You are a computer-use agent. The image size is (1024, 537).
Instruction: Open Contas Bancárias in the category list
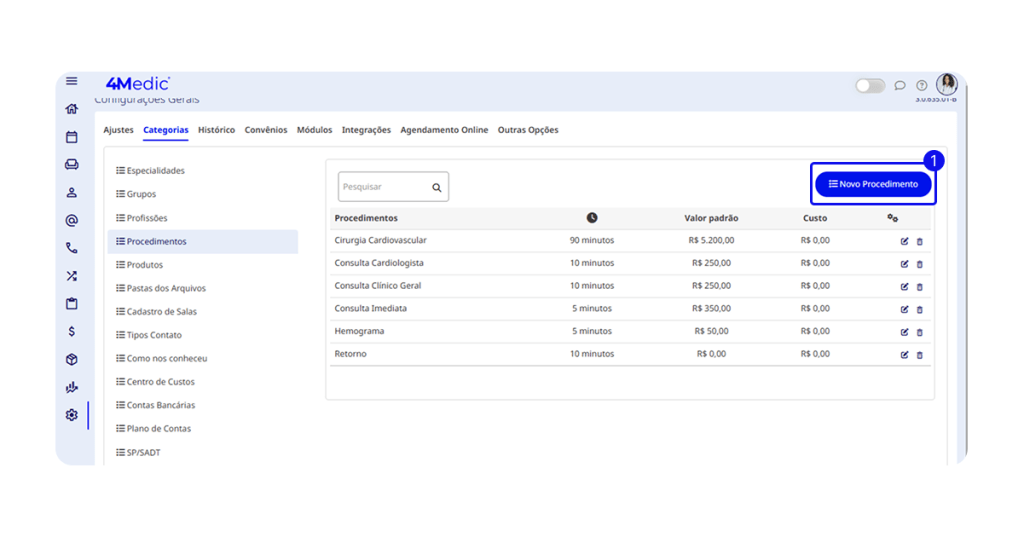[160, 405]
